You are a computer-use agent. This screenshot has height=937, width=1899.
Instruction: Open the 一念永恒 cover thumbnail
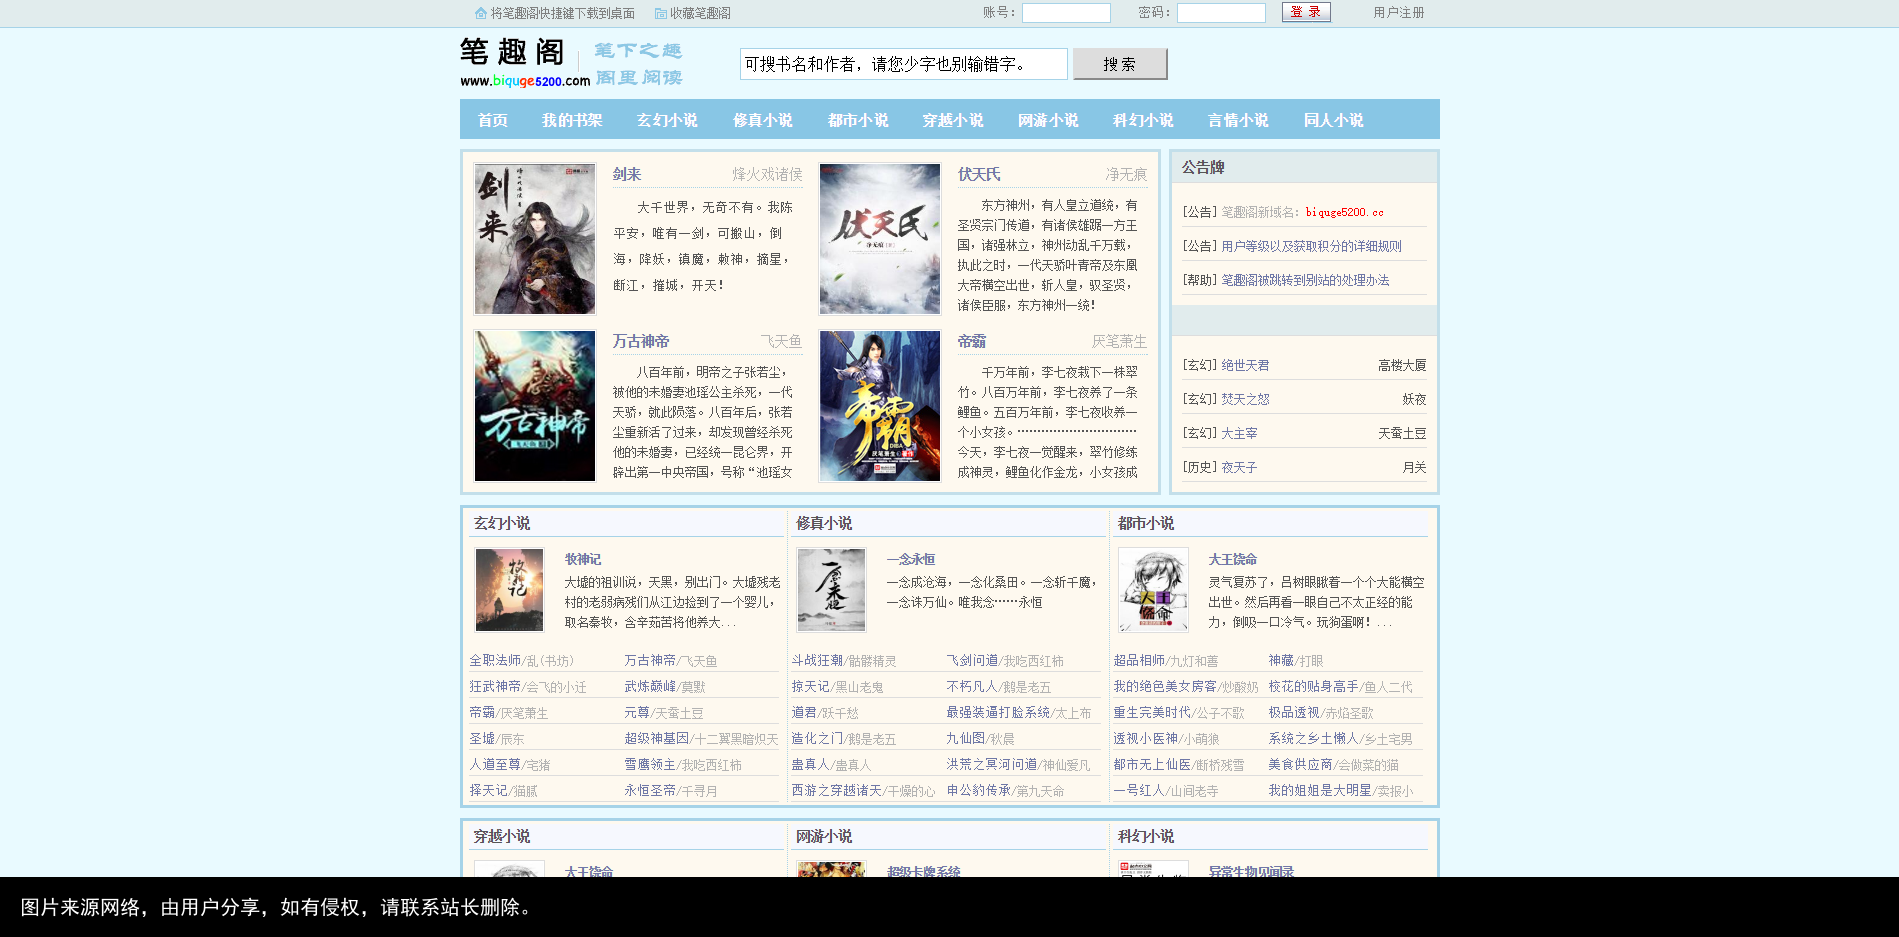831,590
